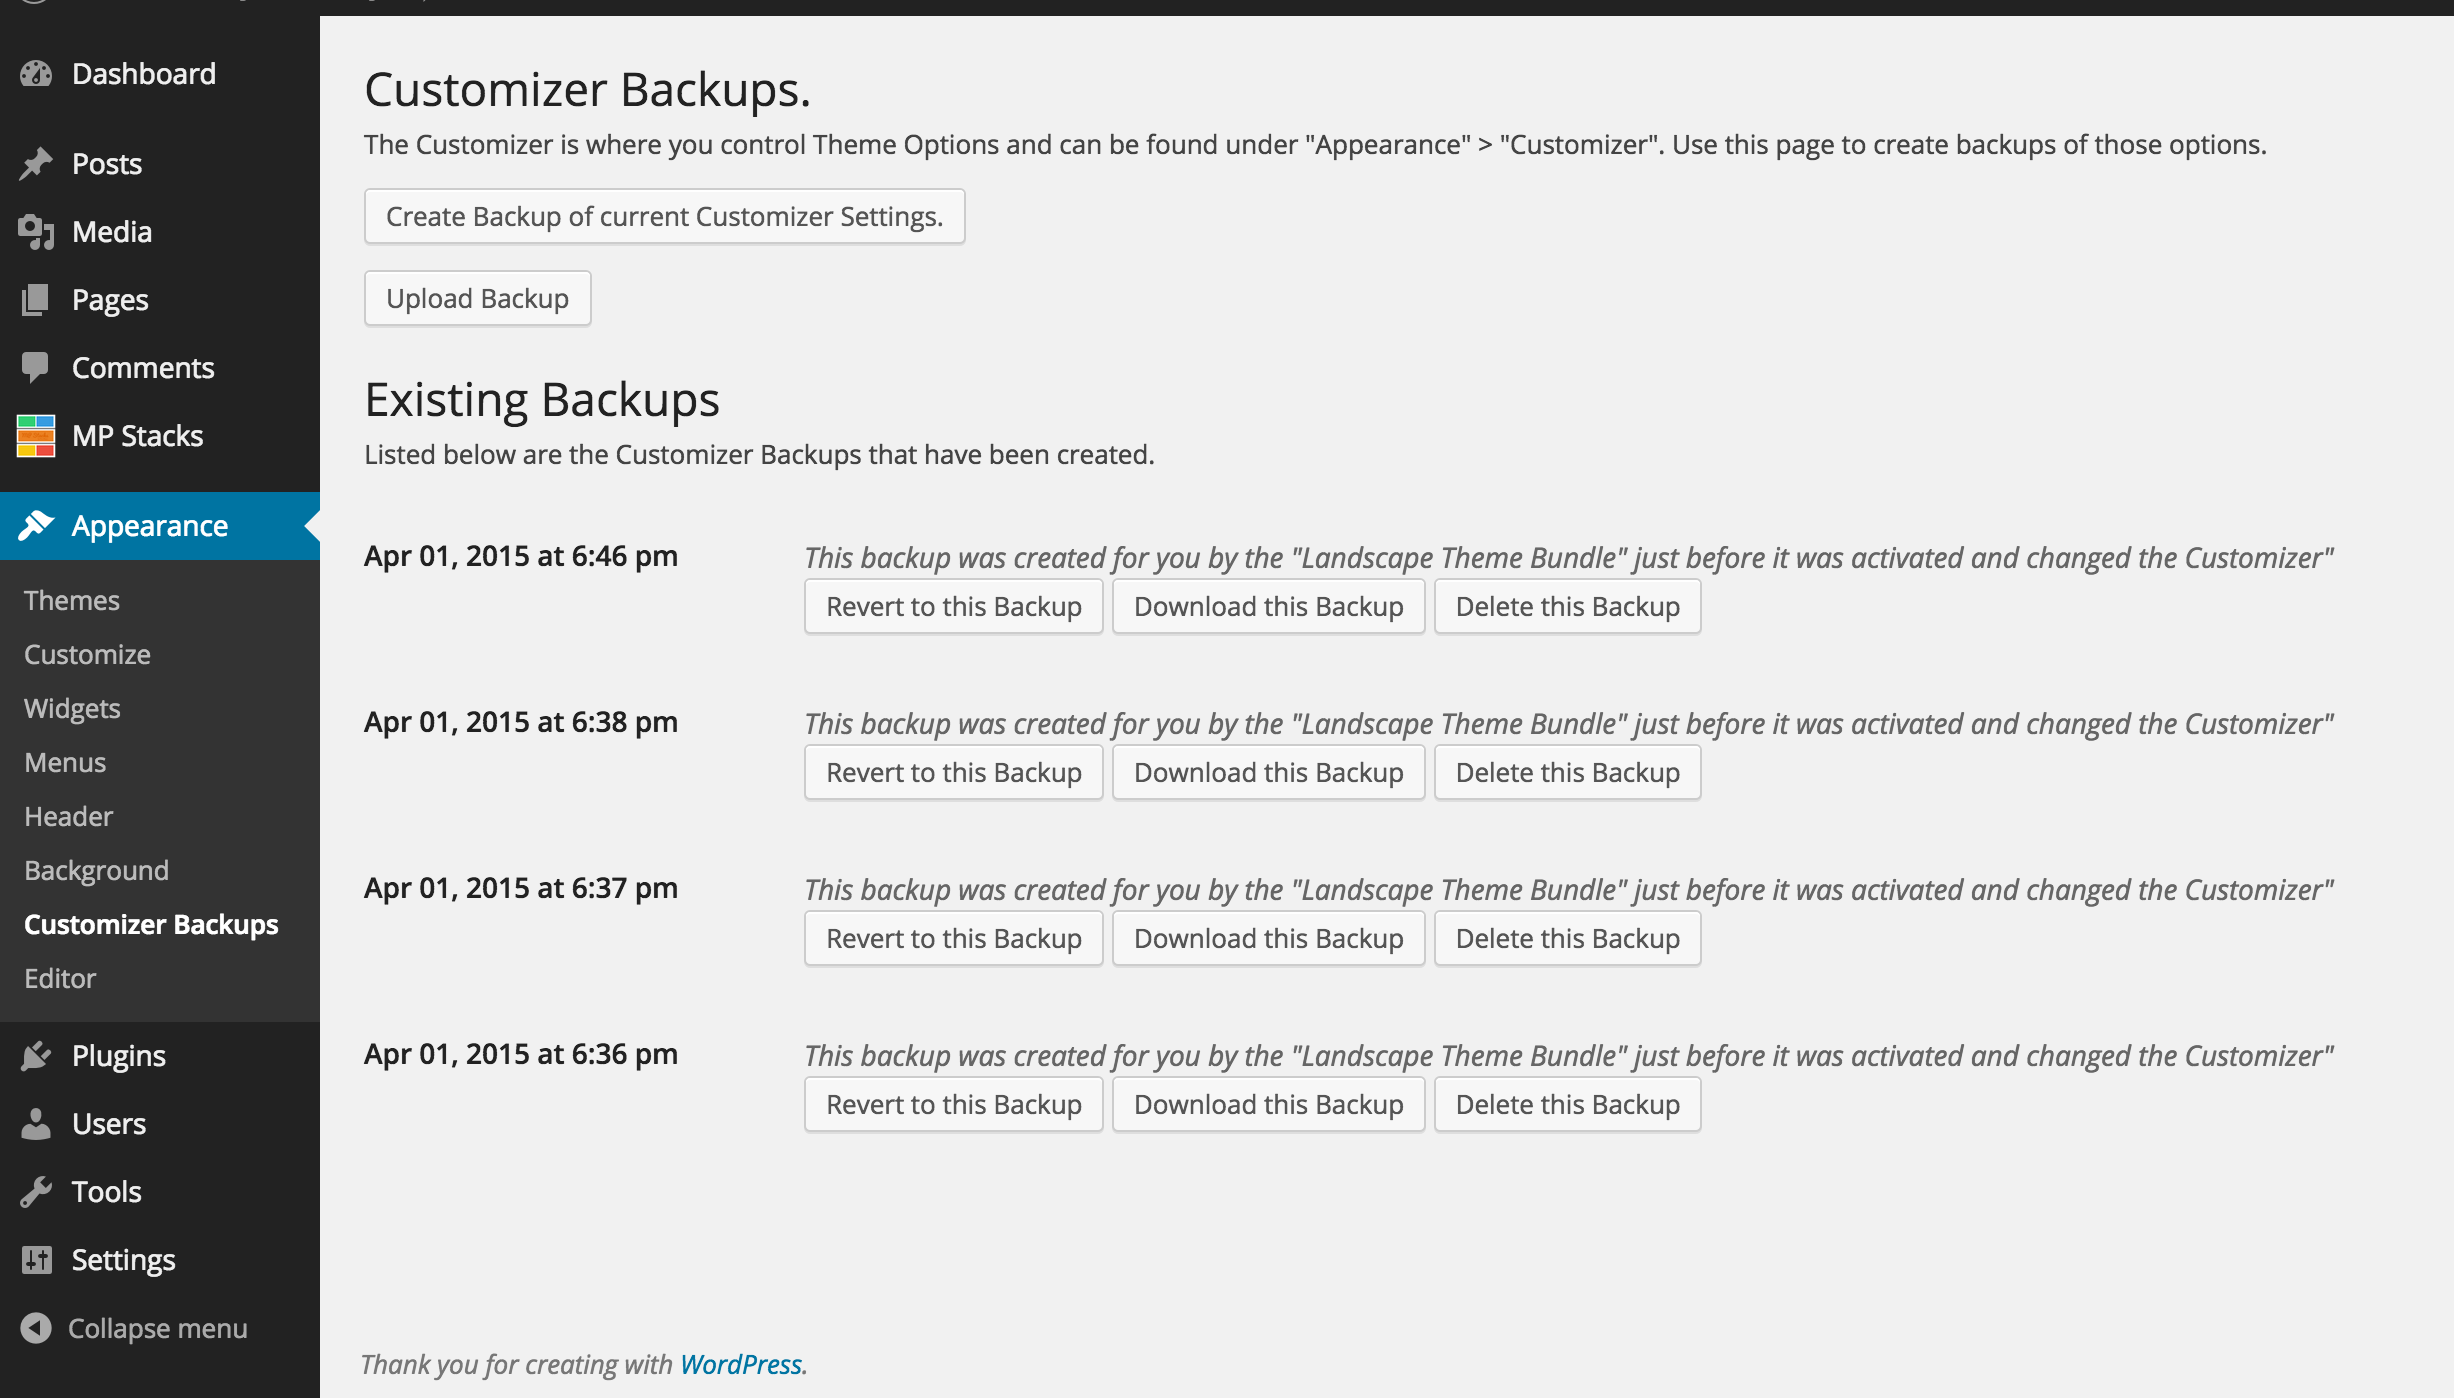Click the Media icon in sidebar
The height and width of the screenshot is (1398, 2454).
pyautogui.click(x=36, y=232)
